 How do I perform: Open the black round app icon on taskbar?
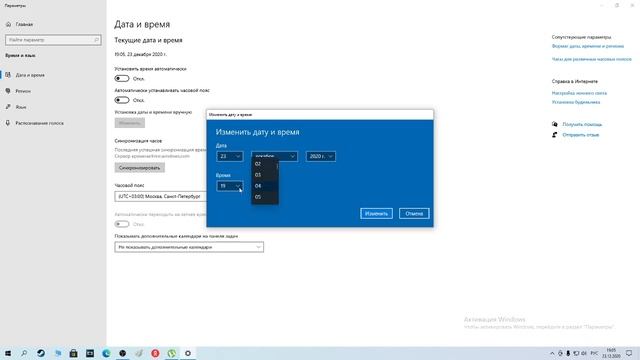pyautogui.click(x=122, y=353)
